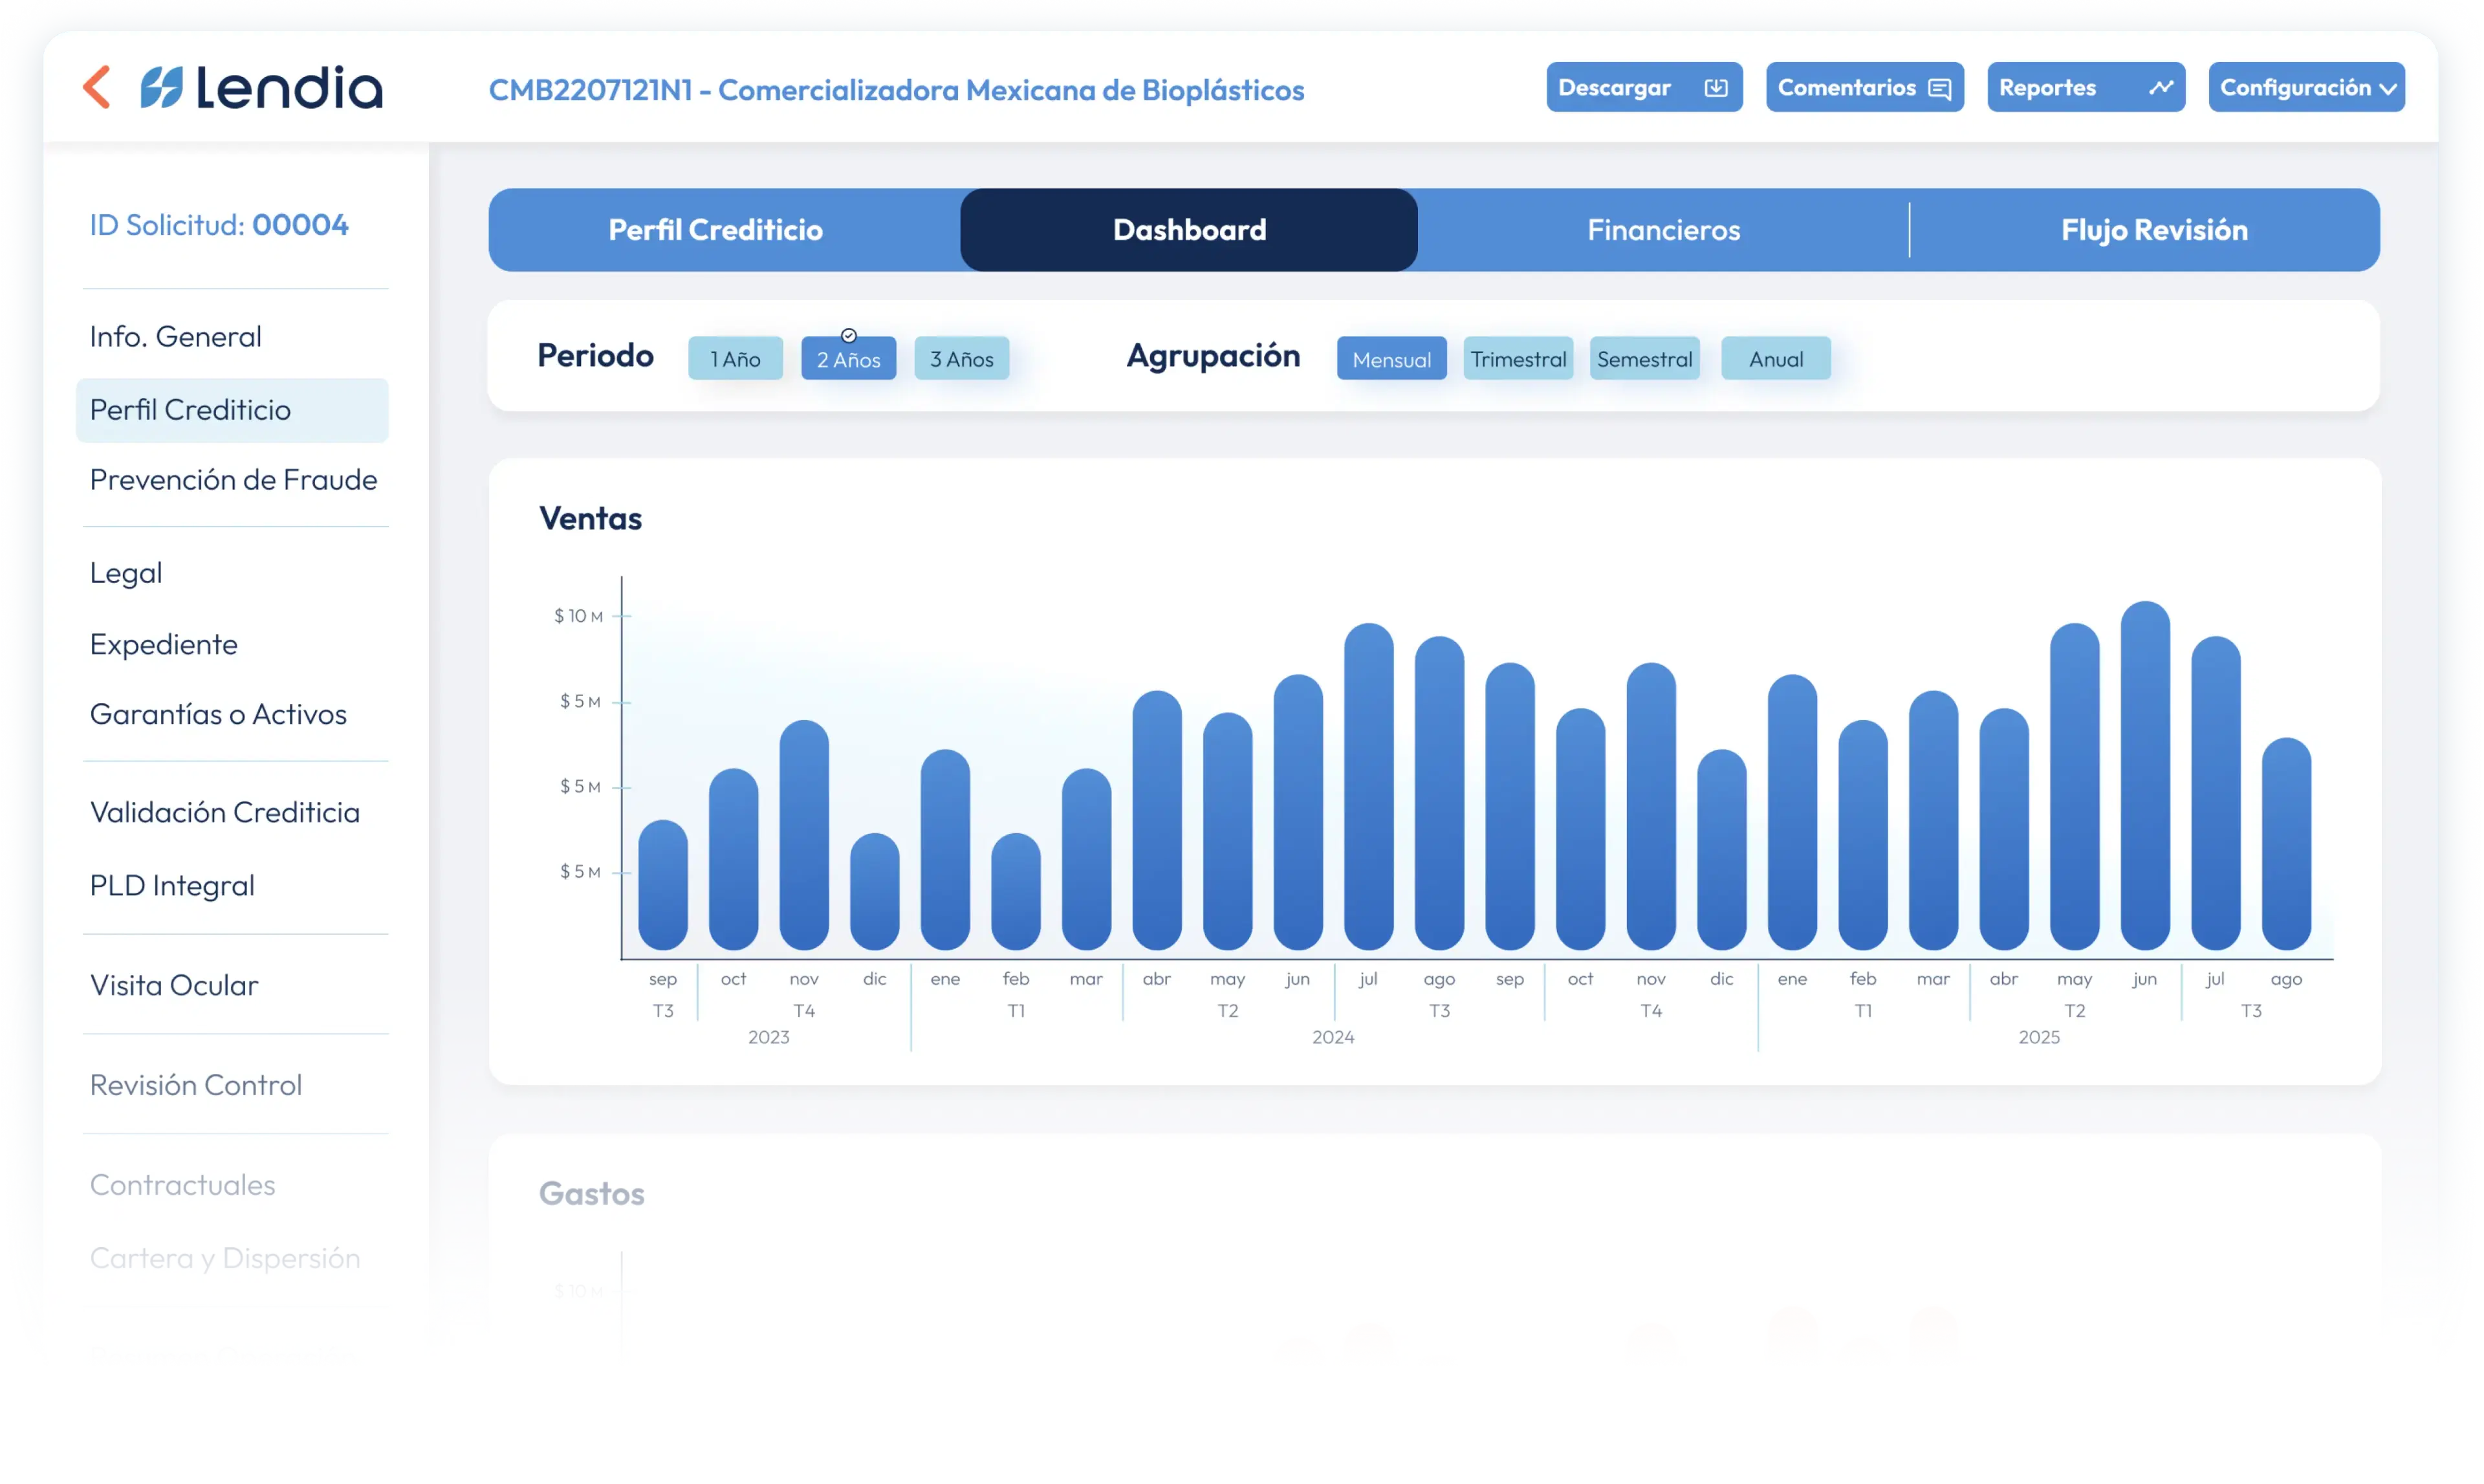Expand the Configuración dropdown chevron
Viewport: 2484px width, 1484px height.
(x=2388, y=89)
